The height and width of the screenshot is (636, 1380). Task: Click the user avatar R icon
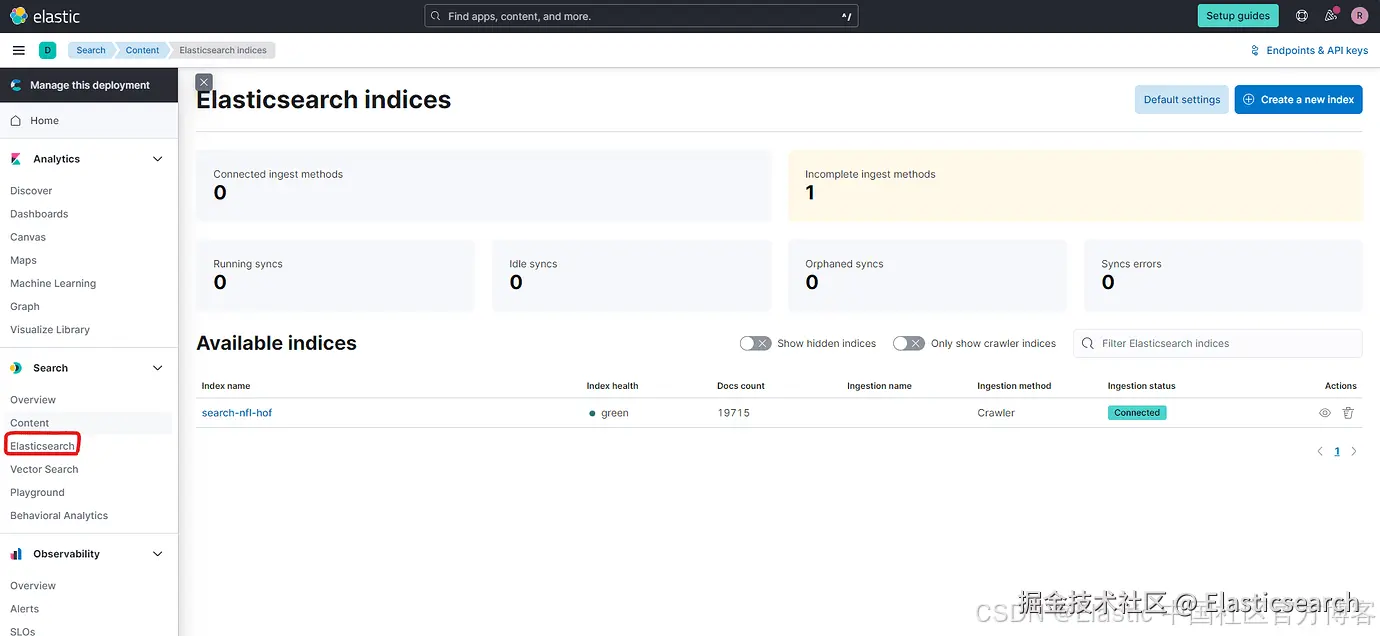1359,16
